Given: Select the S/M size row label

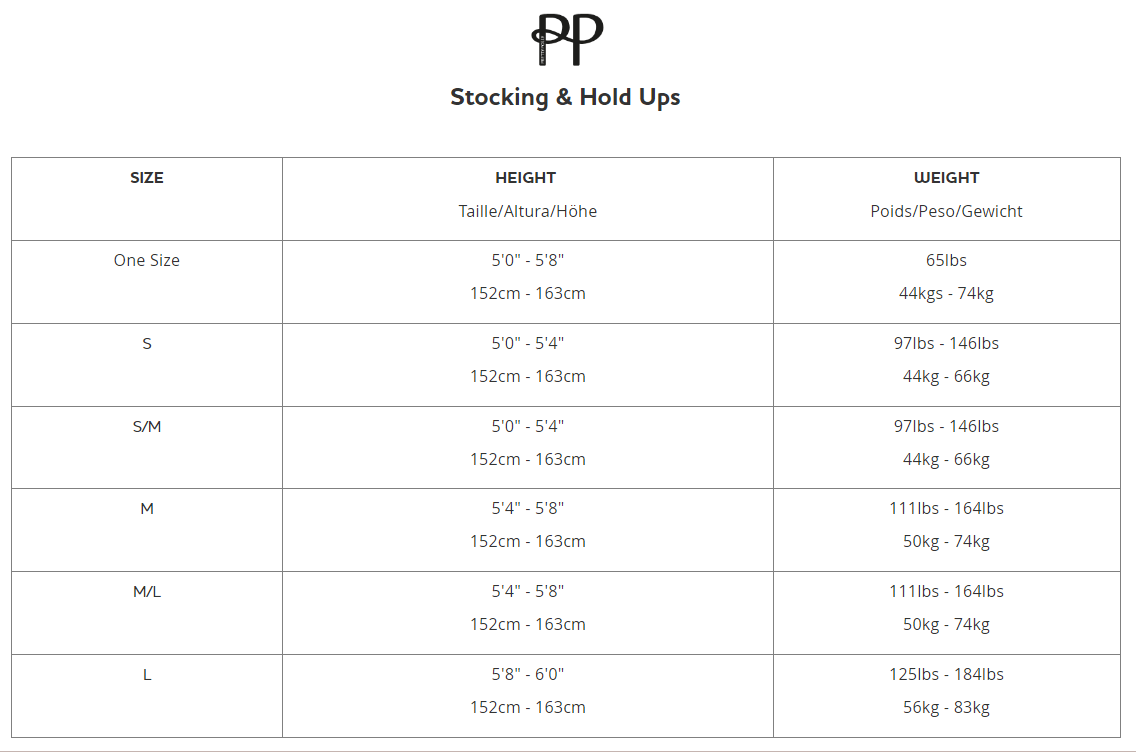Looking at the screenshot, I should click(x=147, y=426).
